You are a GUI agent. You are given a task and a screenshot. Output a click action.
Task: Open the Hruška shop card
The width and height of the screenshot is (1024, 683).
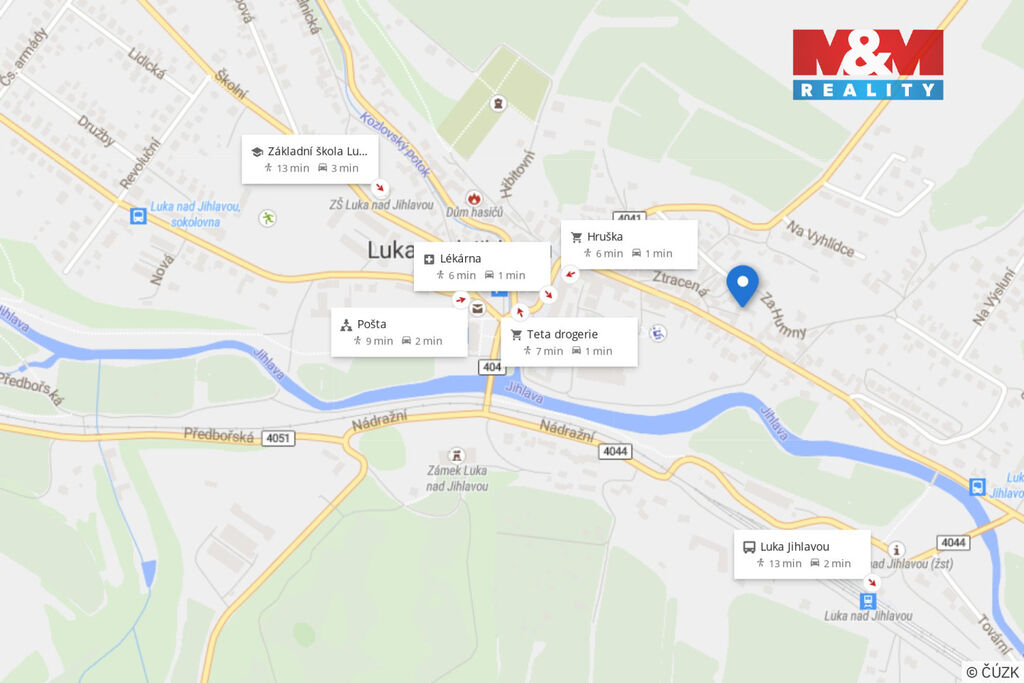coord(629,244)
